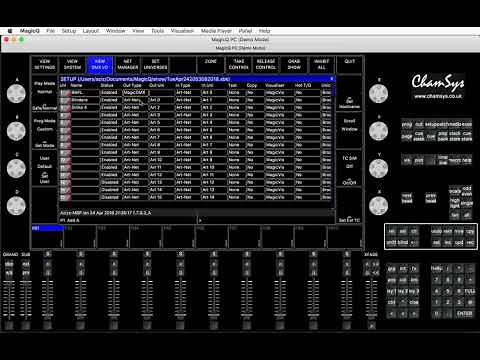
Task: Open the Tools menu
Action: (x=158, y=31)
